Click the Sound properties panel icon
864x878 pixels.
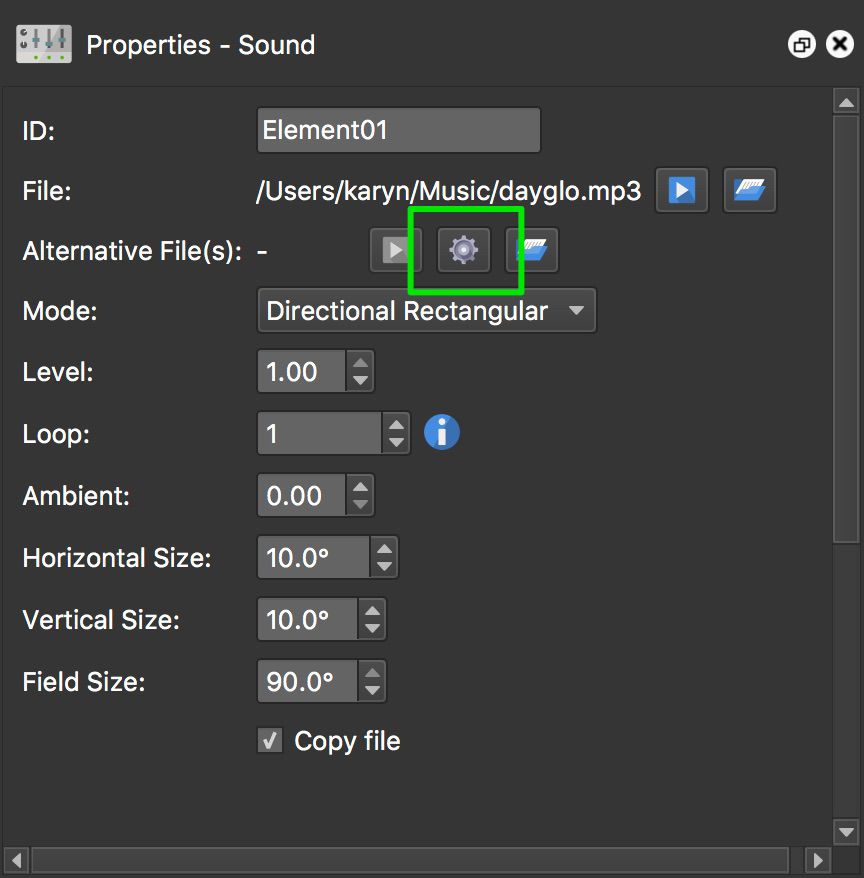pos(42,44)
